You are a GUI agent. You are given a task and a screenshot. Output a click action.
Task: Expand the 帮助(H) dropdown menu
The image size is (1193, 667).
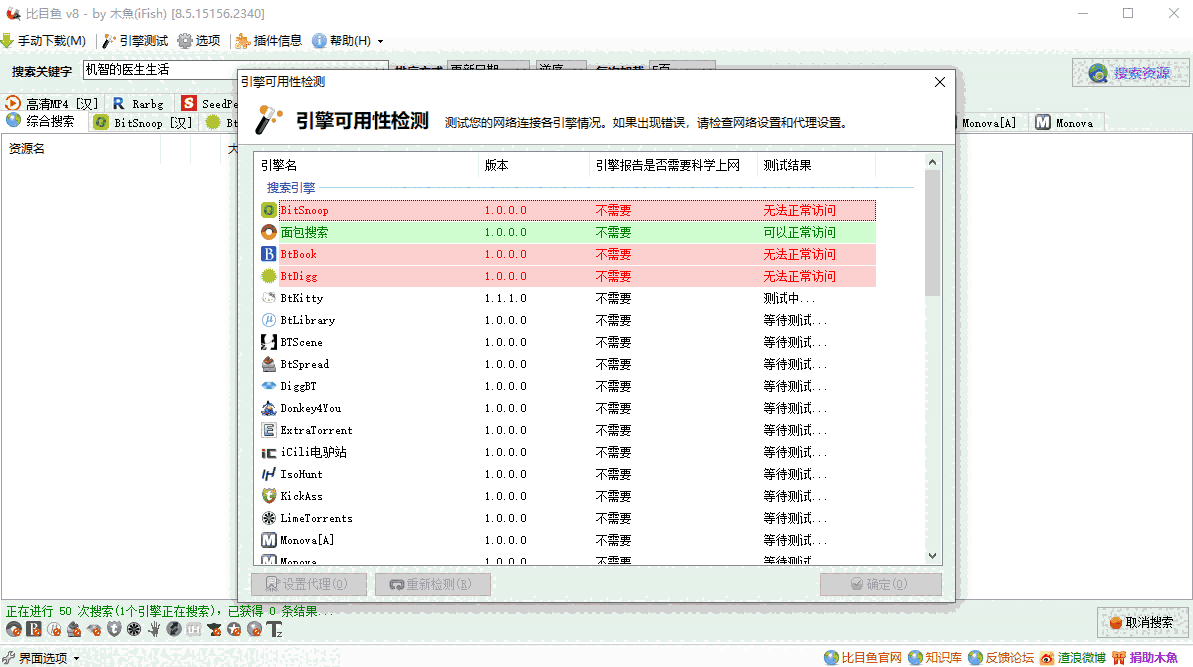click(348, 41)
